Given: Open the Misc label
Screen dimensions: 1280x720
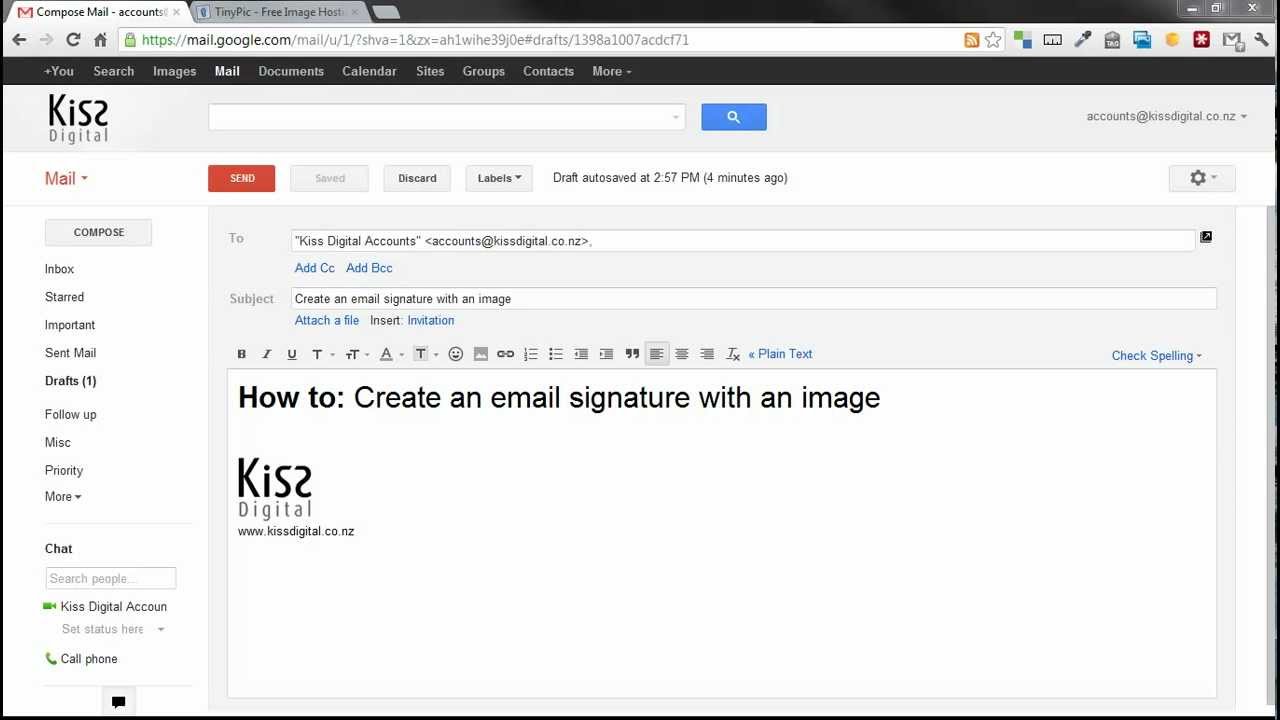Looking at the screenshot, I should click(x=57, y=442).
